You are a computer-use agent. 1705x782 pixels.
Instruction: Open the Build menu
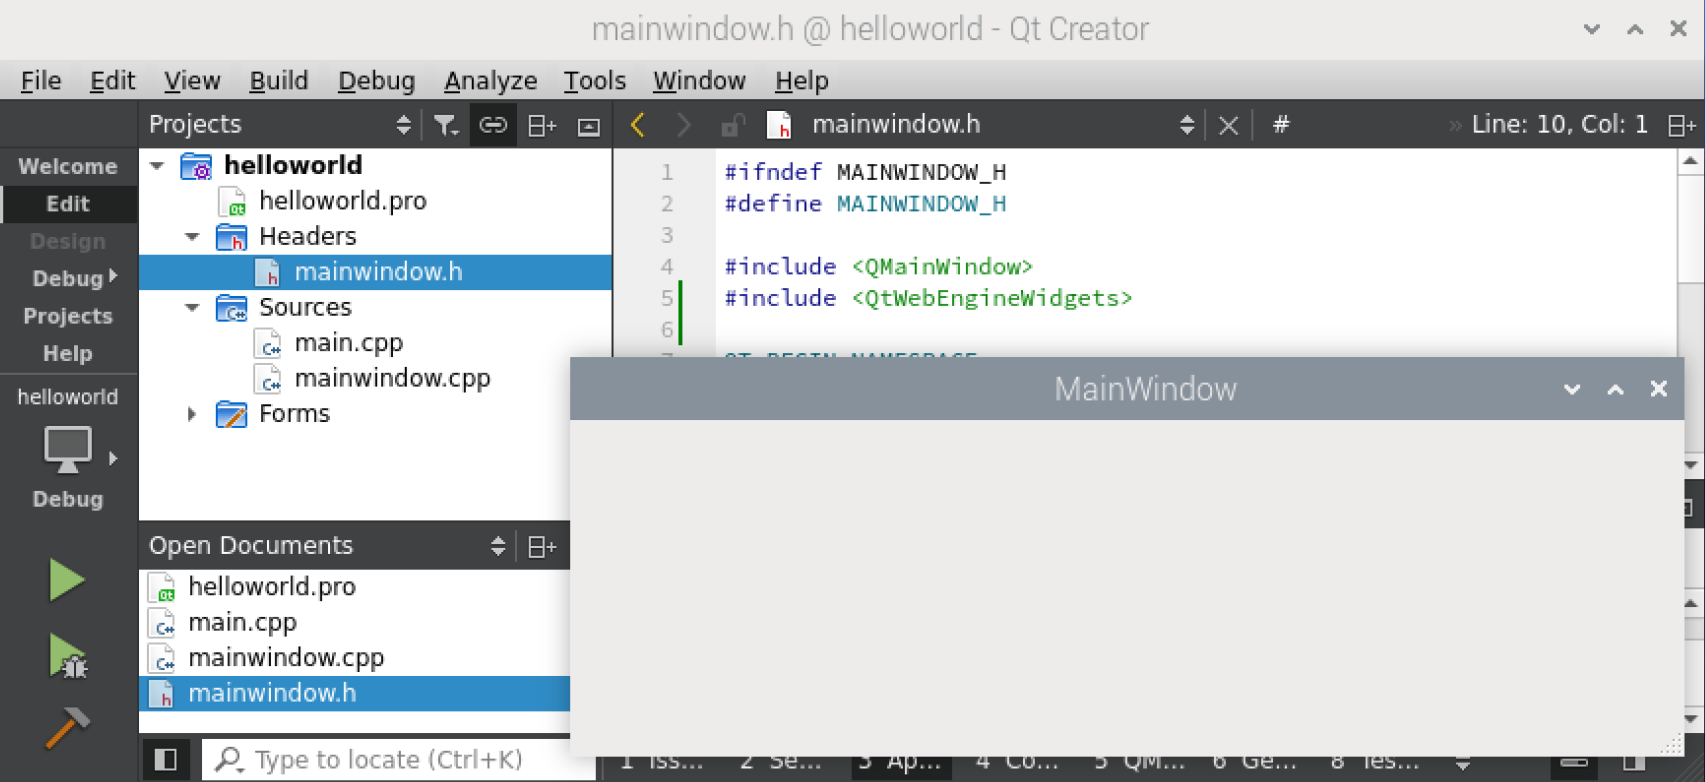[x=279, y=81]
